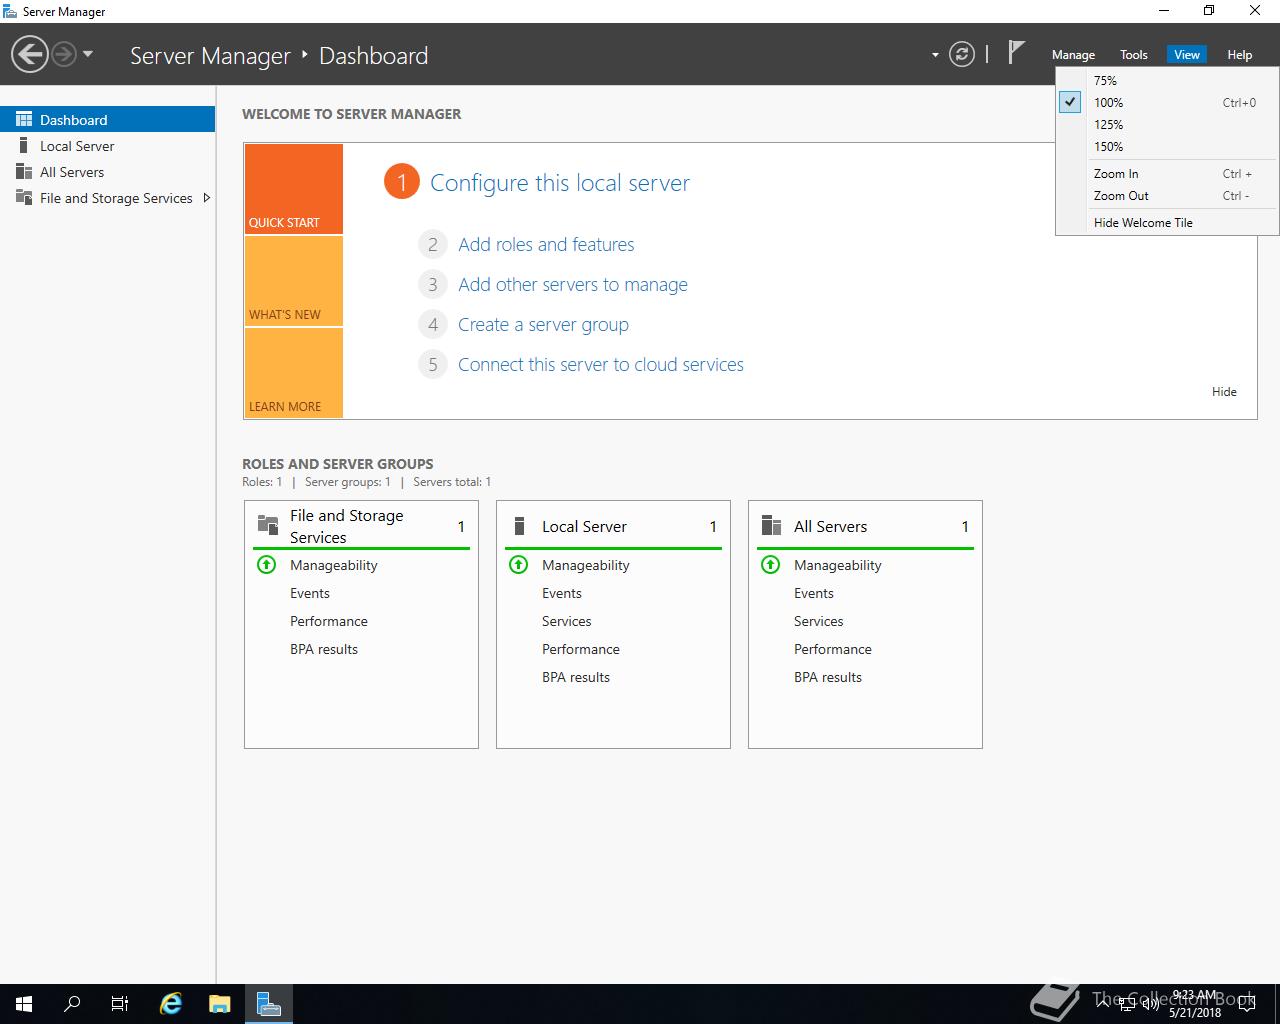The width and height of the screenshot is (1280, 1024).
Task: Click Manageability status icon in All Servers tile
Action: click(770, 564)
